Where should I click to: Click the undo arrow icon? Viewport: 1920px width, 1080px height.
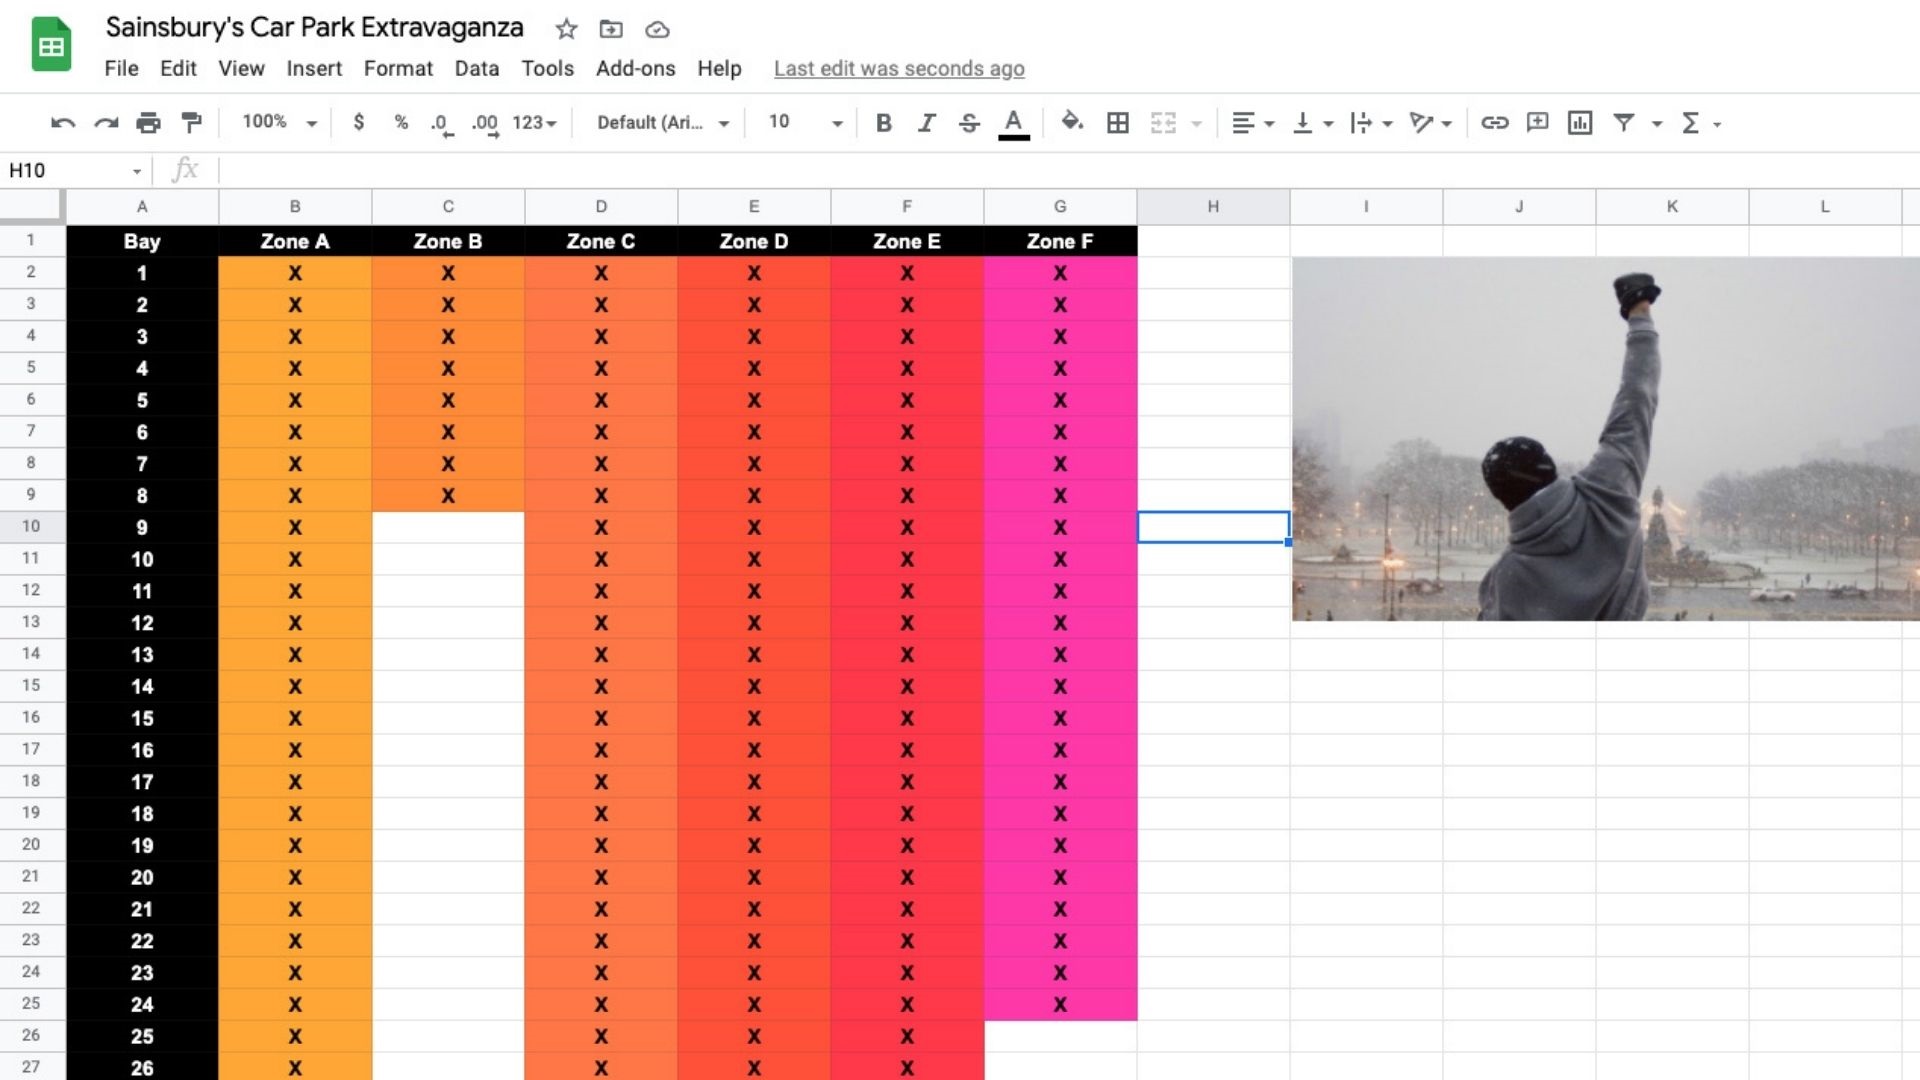(62, 123)
